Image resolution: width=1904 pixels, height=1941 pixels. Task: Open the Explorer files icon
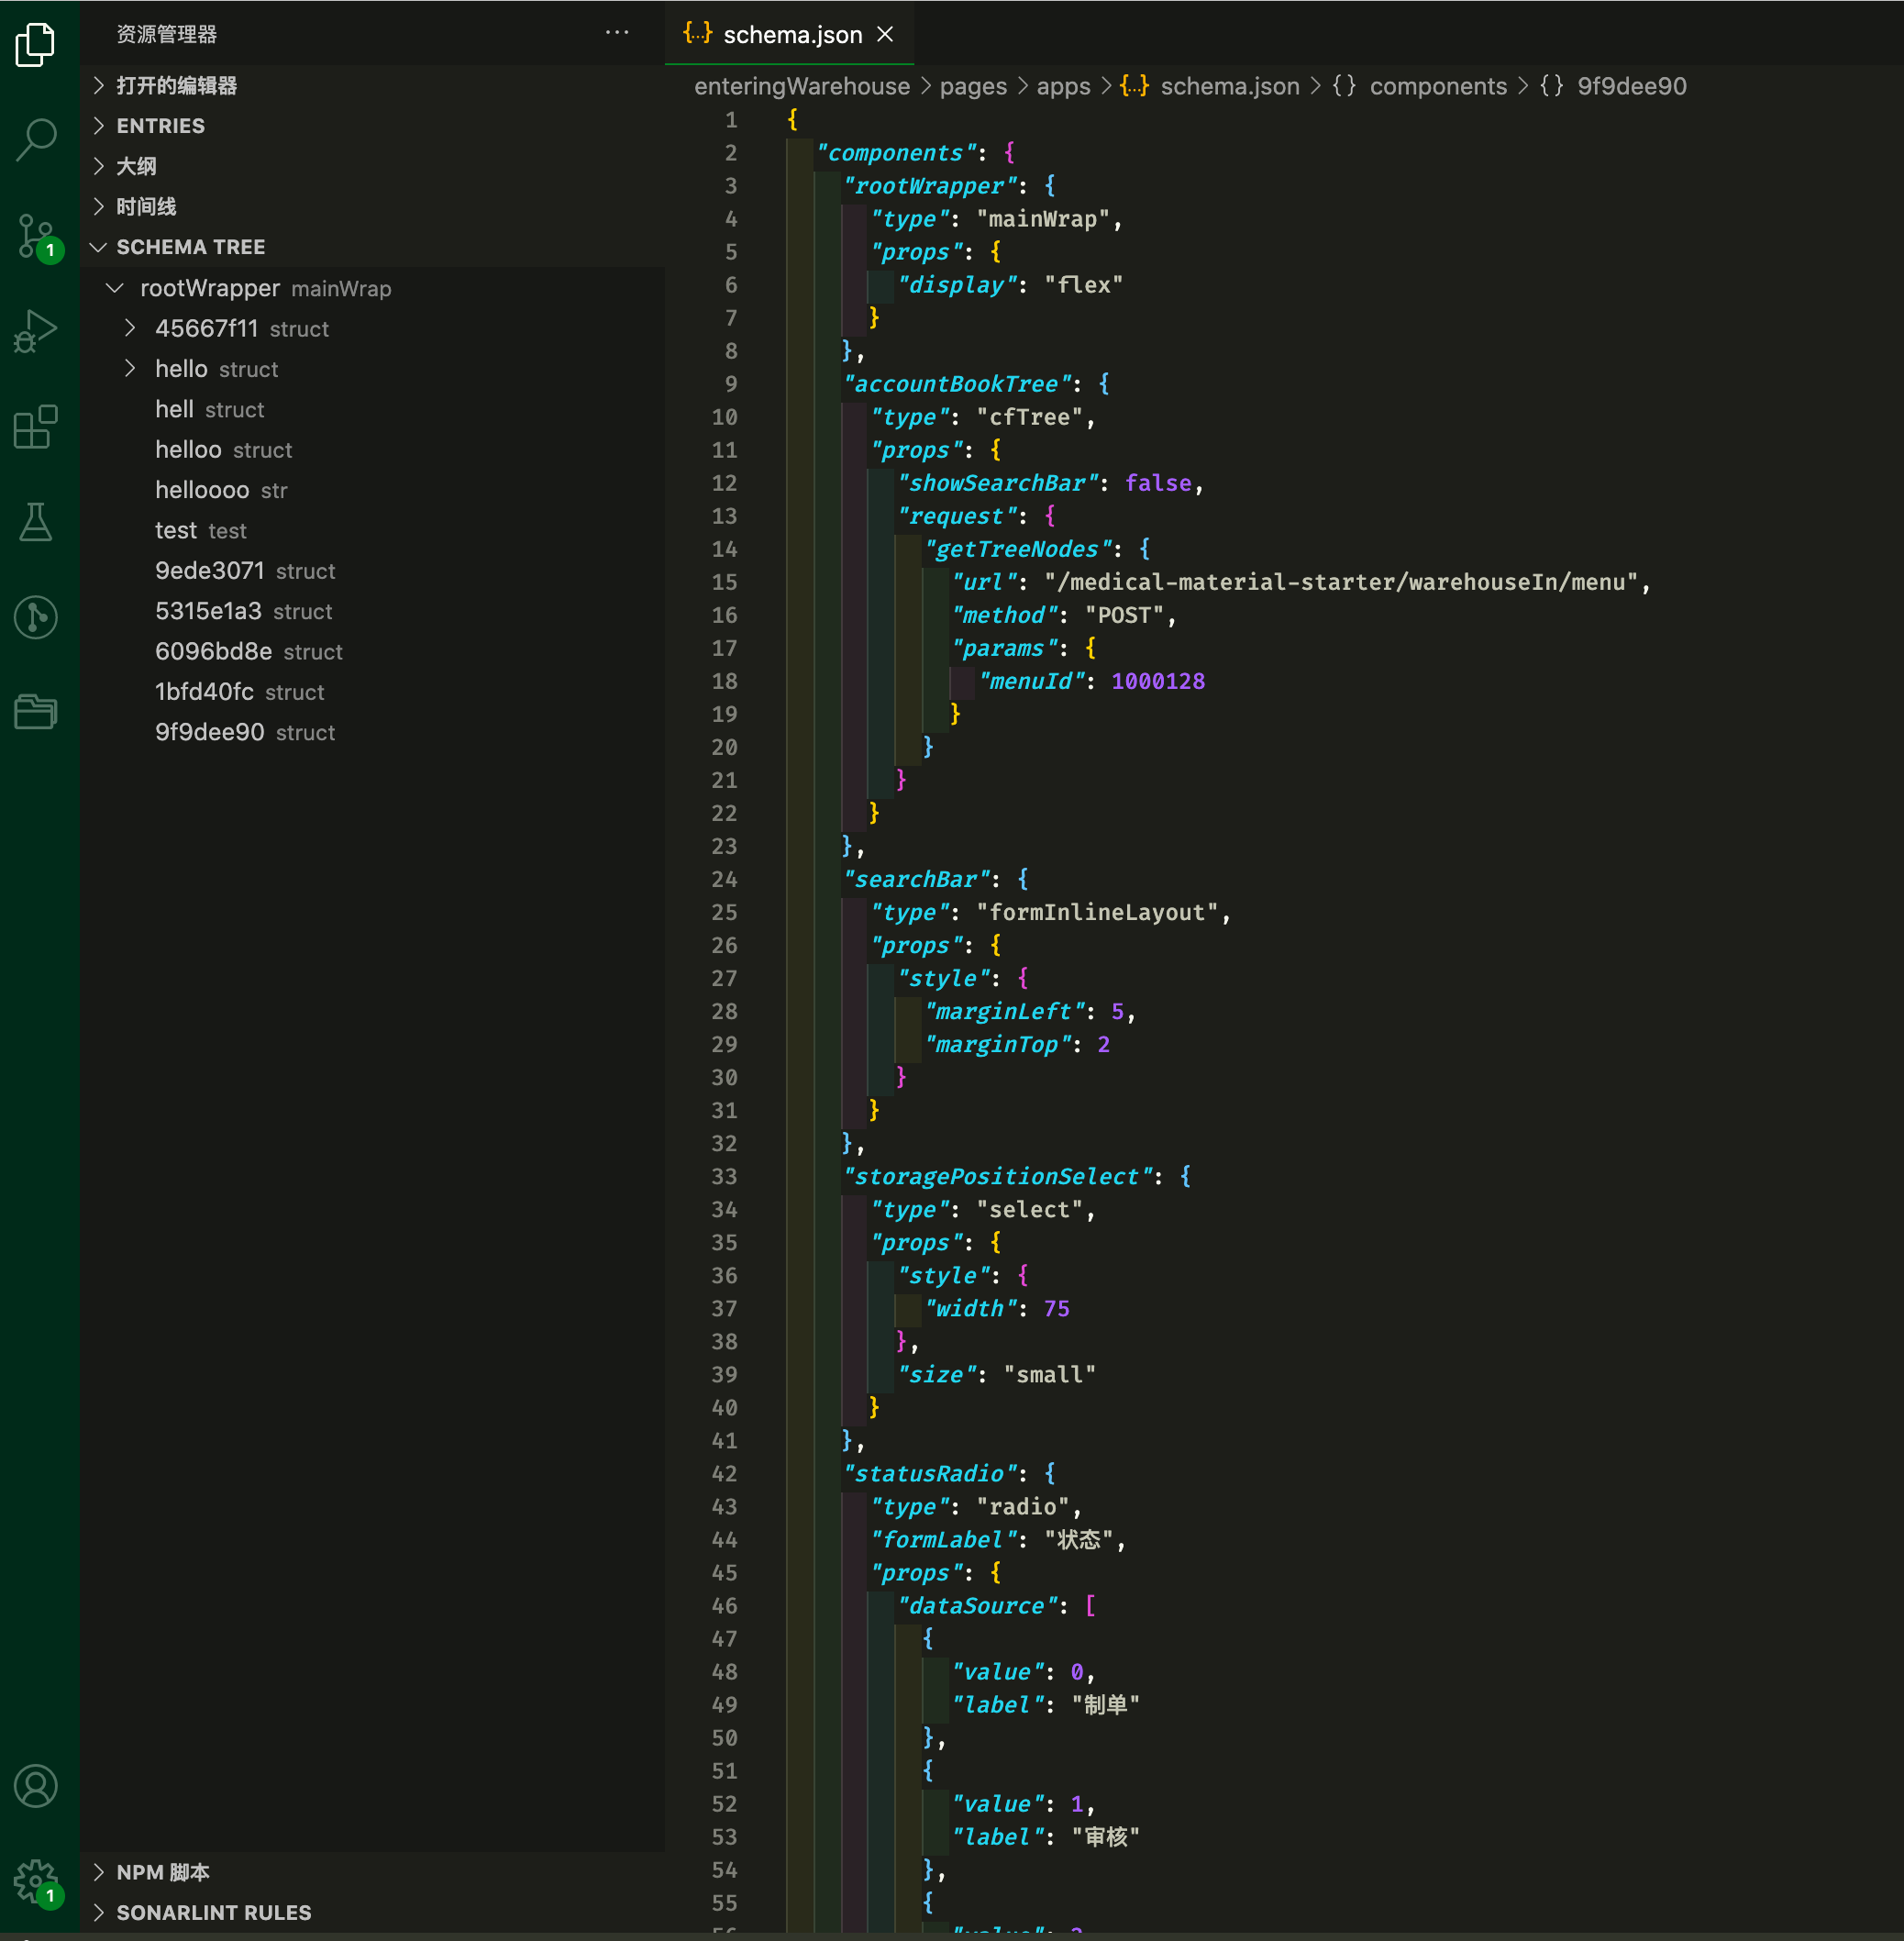pyautogui.click(x=36, y=44)
